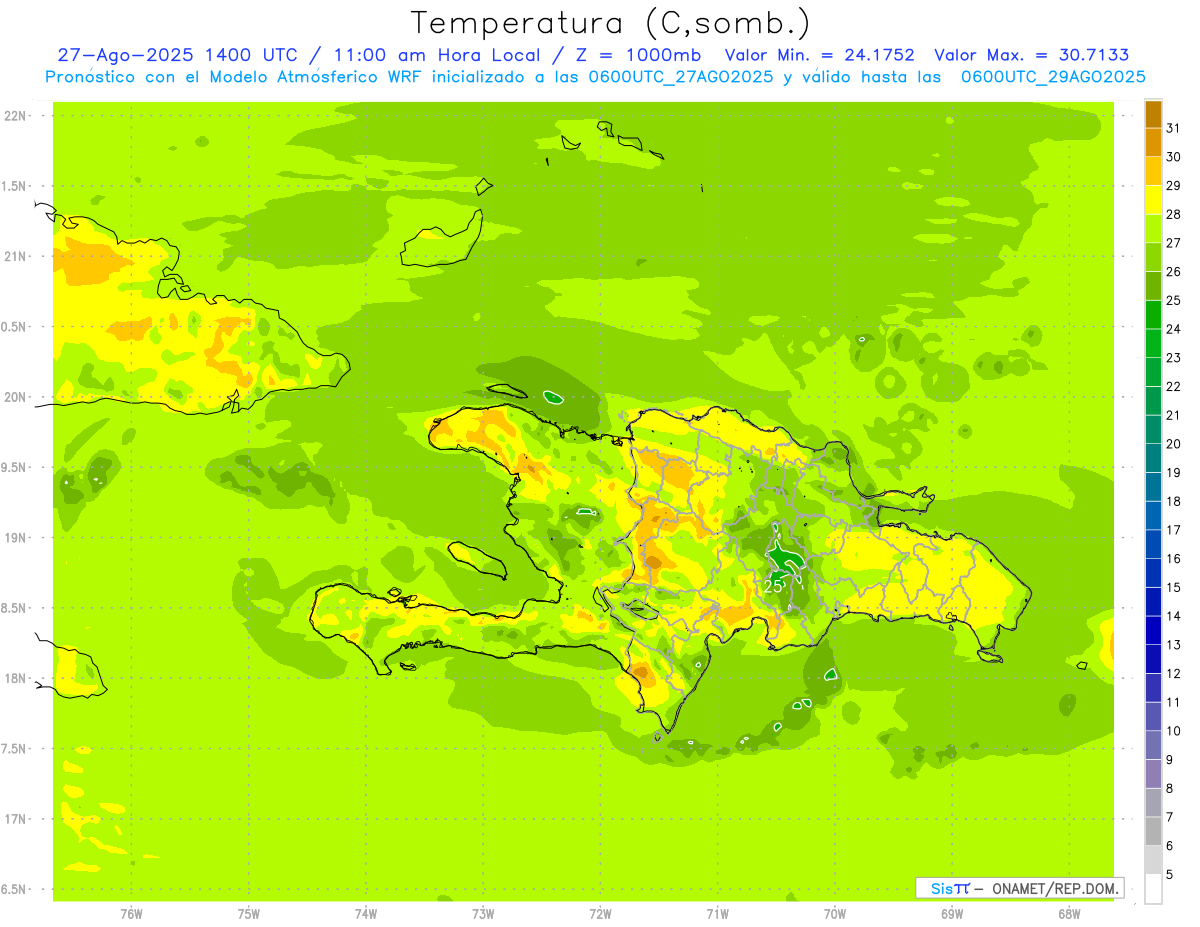Click latitude label '22N'
This screenshot has height=927, width=1200.
[15, 116]
